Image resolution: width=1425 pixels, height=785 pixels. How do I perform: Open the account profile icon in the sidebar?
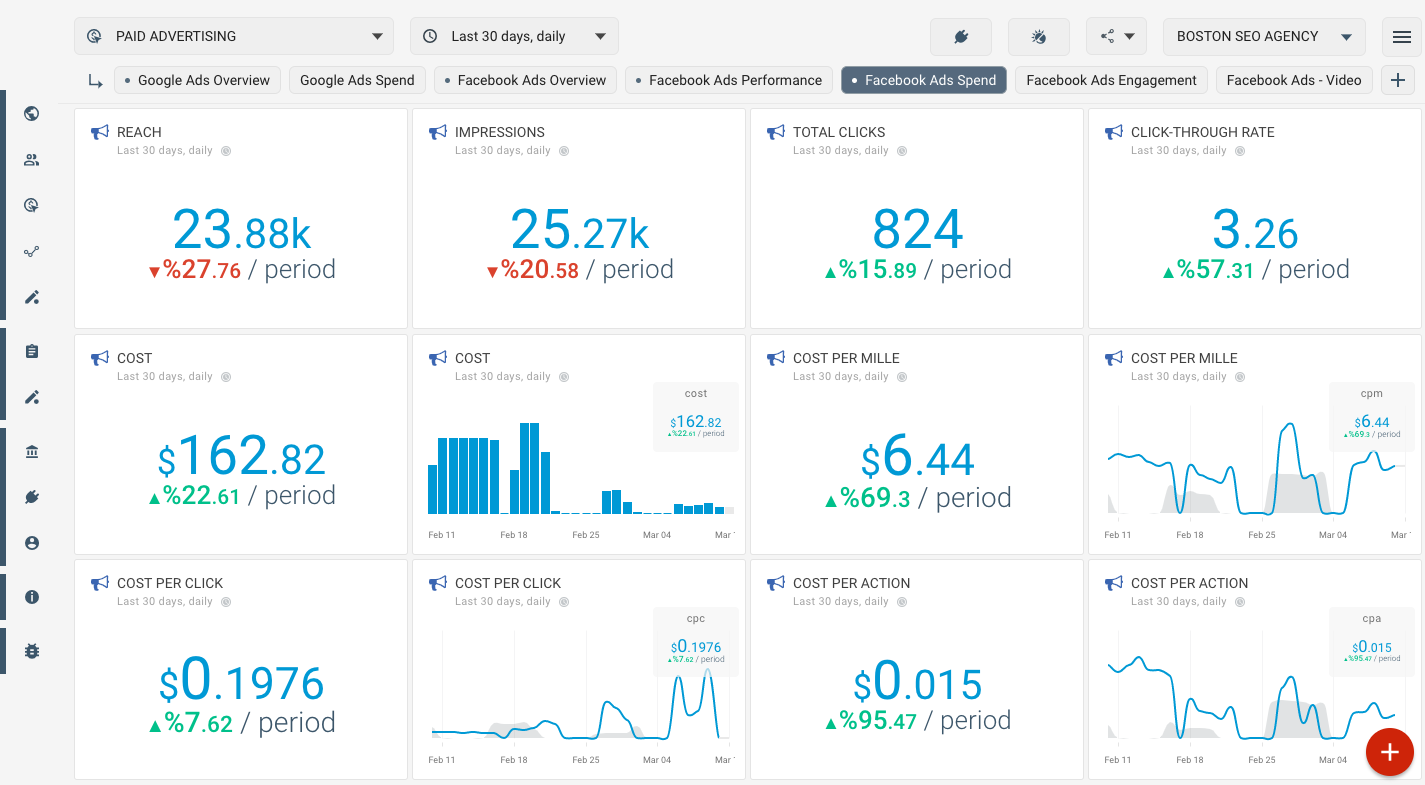32,543
